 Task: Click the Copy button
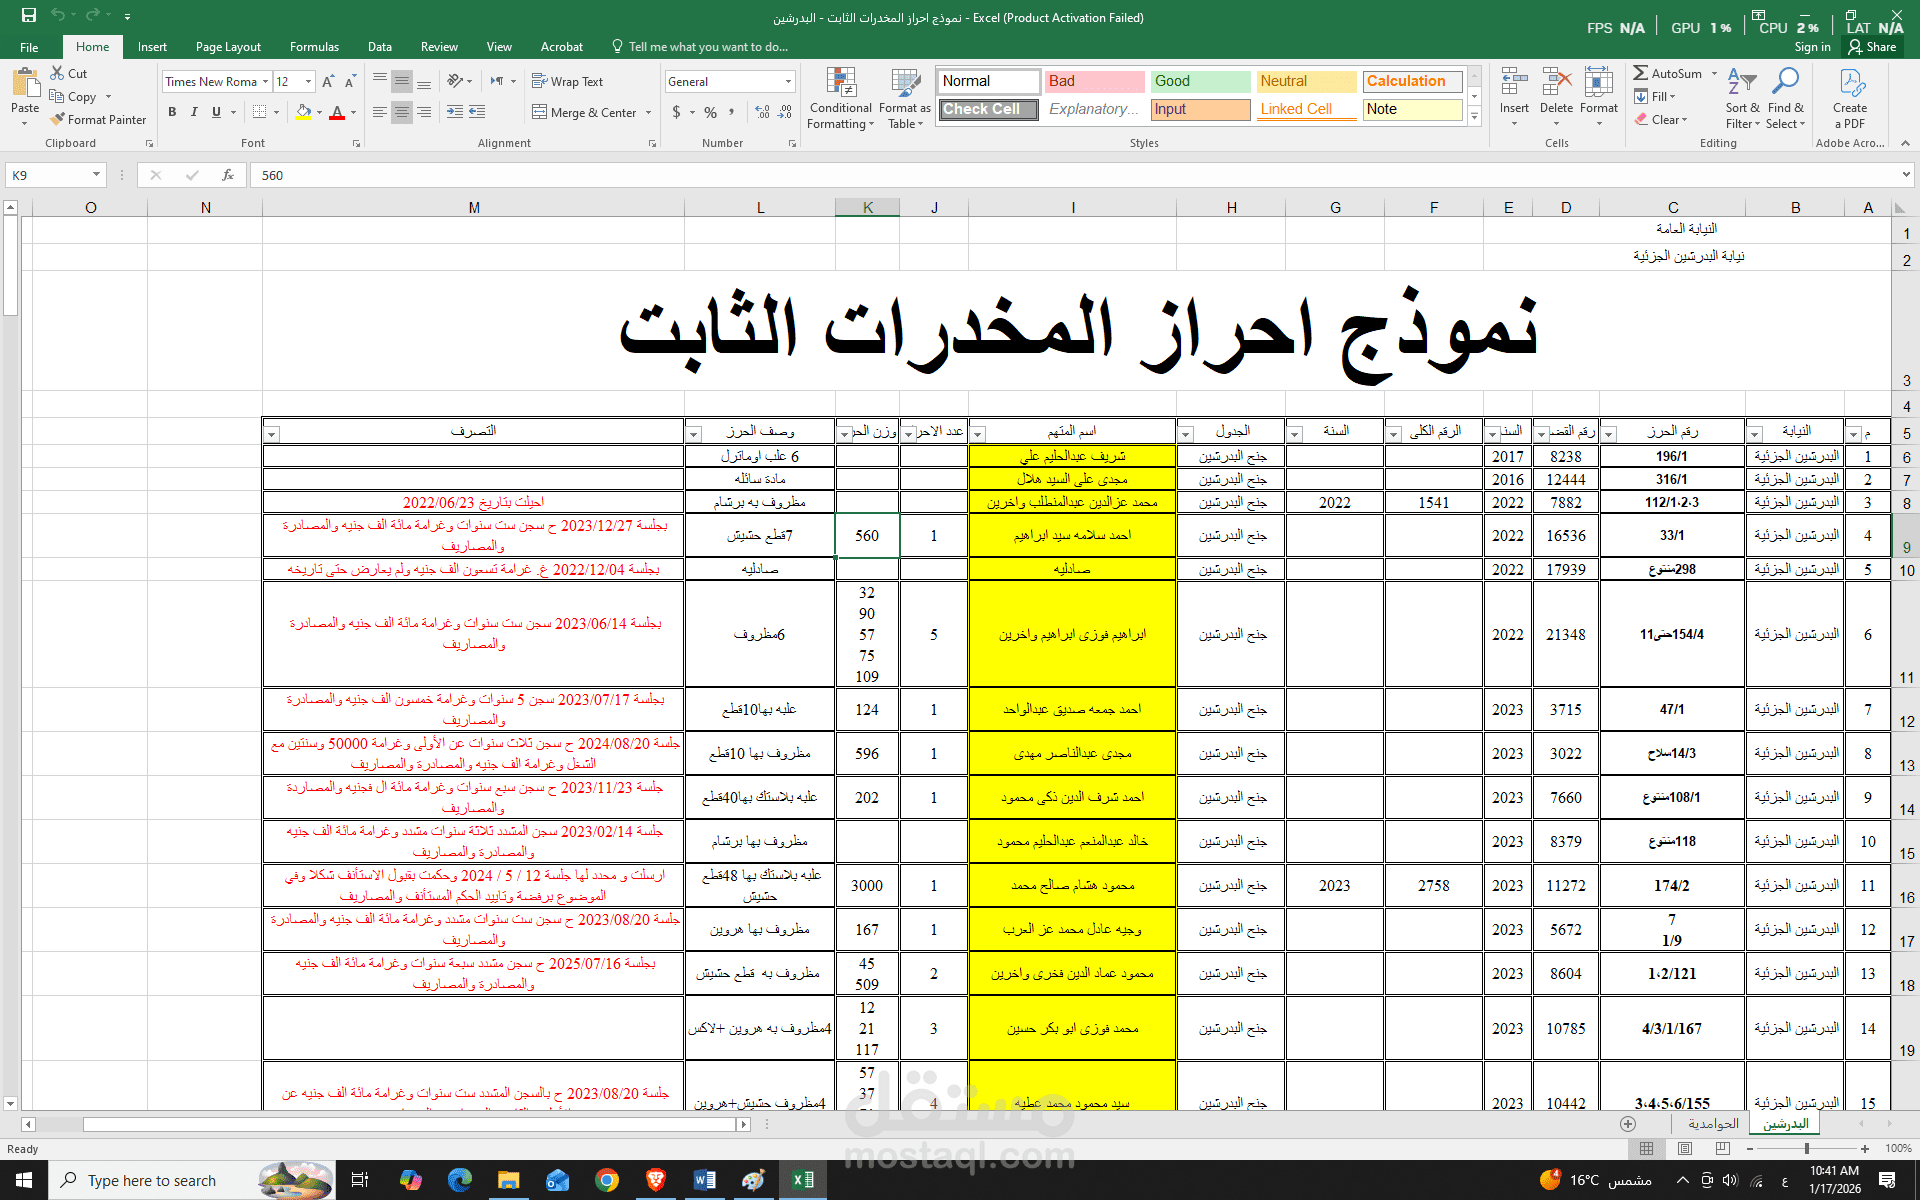pos(74,97)
